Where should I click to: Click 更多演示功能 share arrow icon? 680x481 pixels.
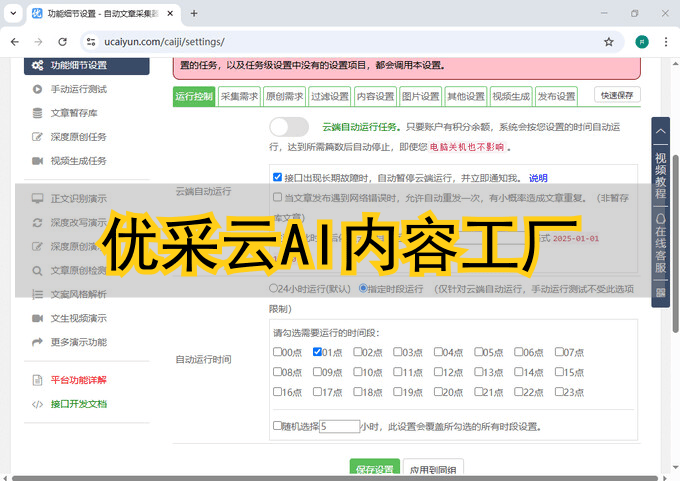pos(37,342)
